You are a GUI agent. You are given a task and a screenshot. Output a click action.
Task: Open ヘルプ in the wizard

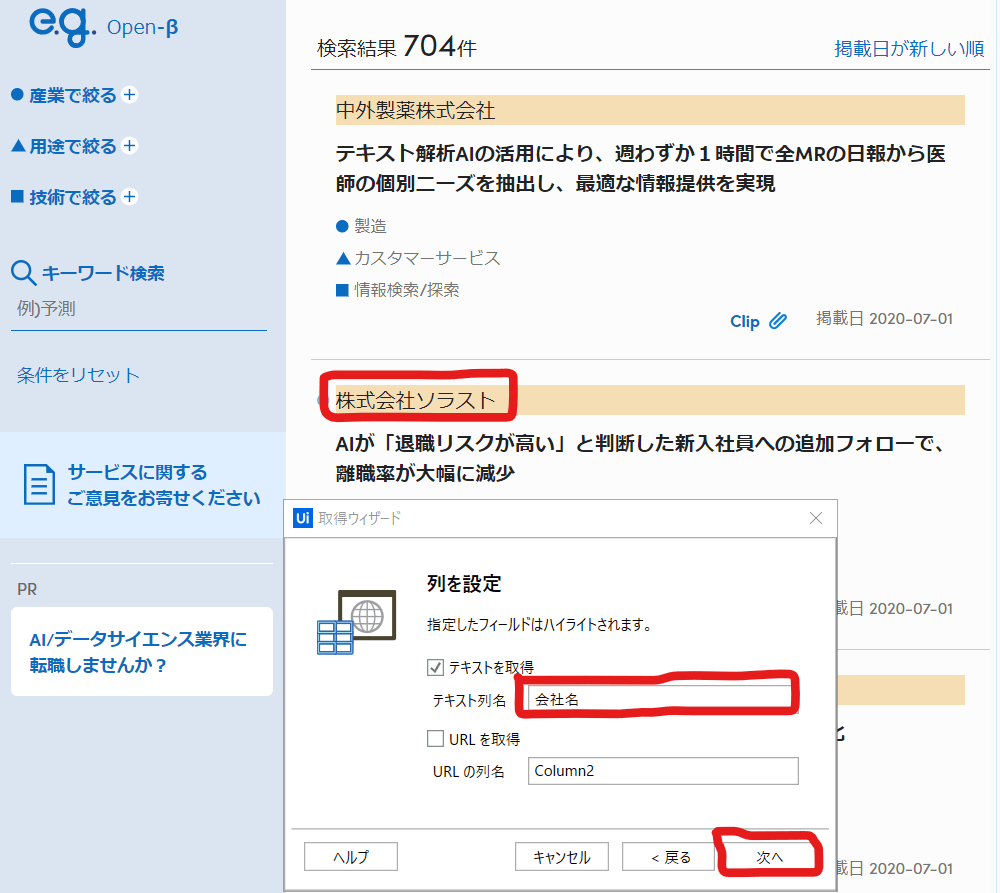click(x=350, y=857)
